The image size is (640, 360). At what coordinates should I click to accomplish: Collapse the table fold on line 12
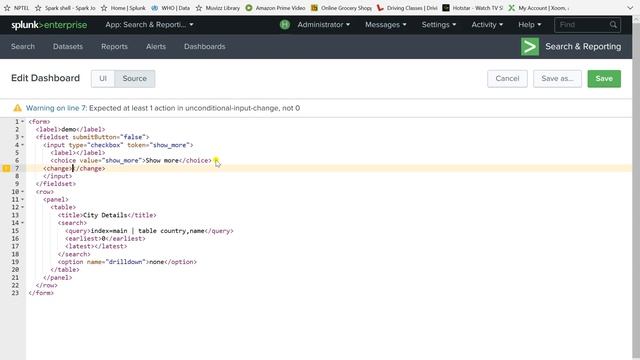[x=22, y=207]
